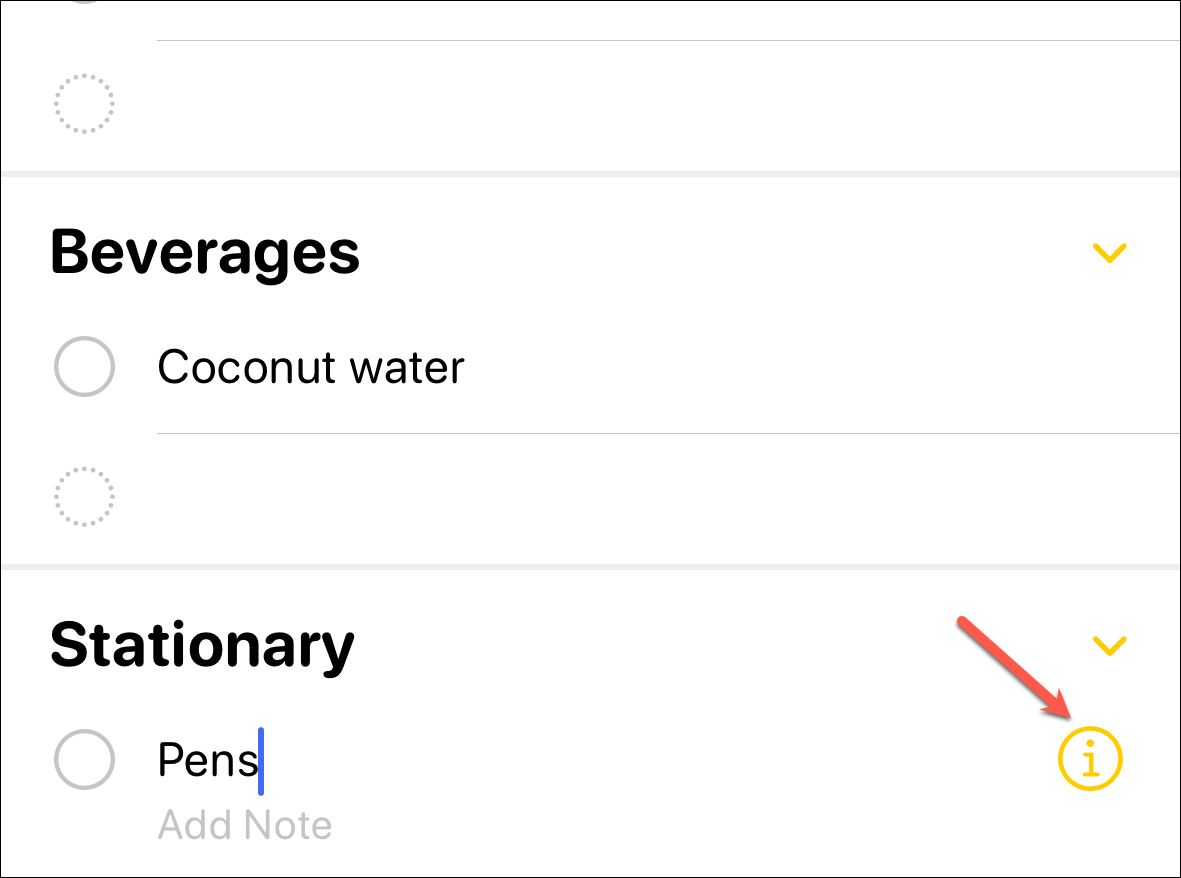The height and width of the screenshot is (878, 1181).
Task: Edit the Coconut water reminder text
Action: pyautogui.click(x=310, y=367)
